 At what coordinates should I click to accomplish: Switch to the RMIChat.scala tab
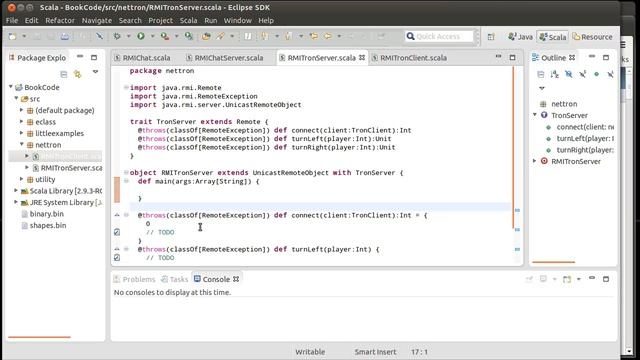click(142, 58)
